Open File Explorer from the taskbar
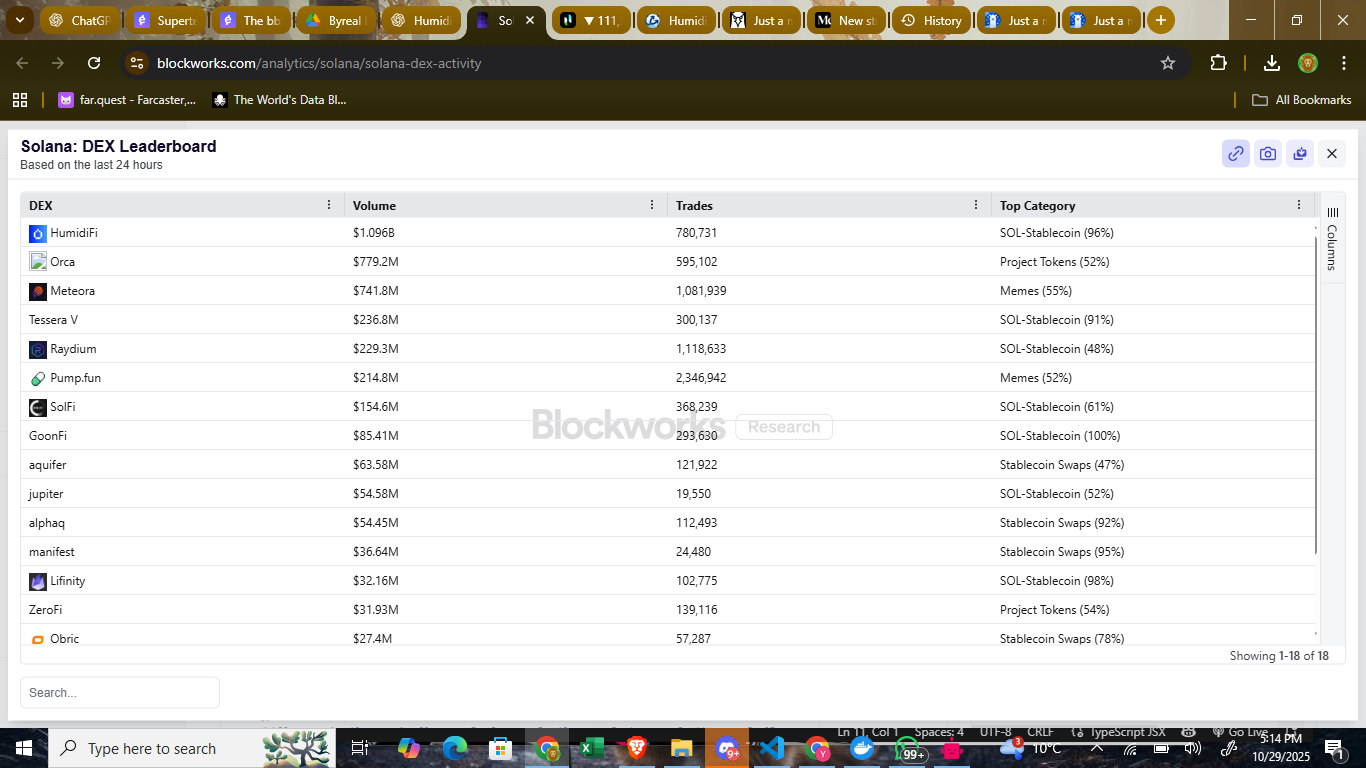This screenshot has width=1366, height=768. (x=681, y=748)
